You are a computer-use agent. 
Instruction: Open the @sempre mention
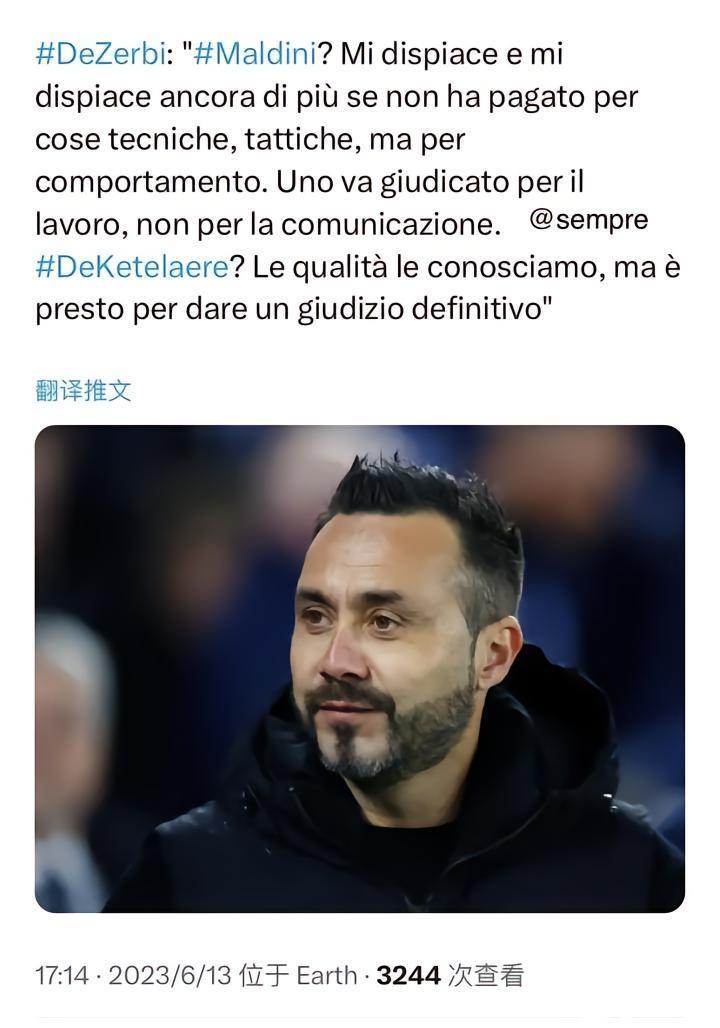[x=588, y=220]
